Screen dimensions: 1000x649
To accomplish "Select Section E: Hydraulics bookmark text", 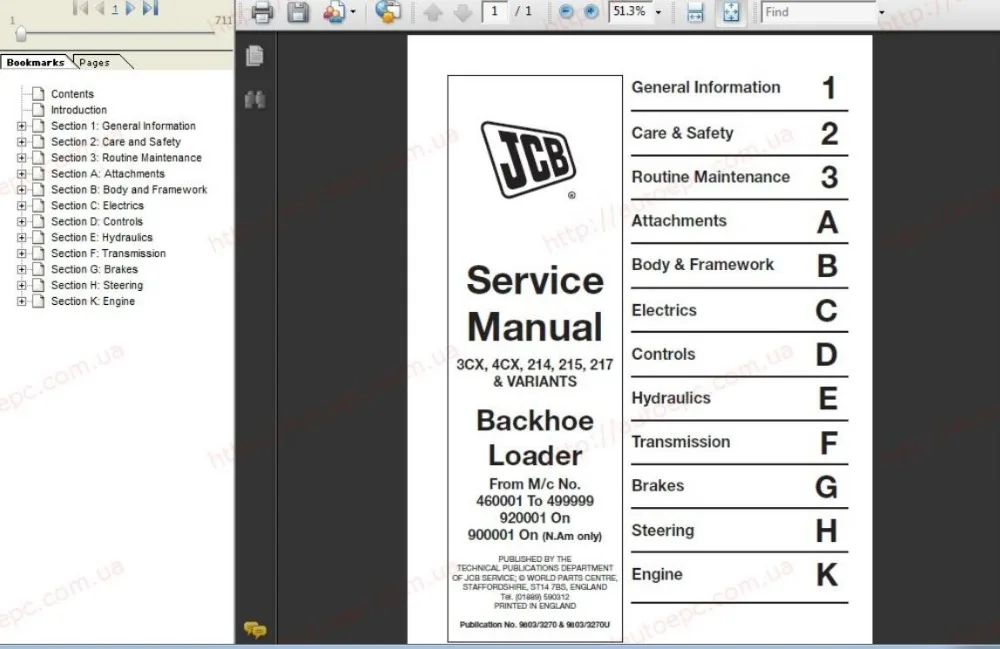I will [101, 237].
